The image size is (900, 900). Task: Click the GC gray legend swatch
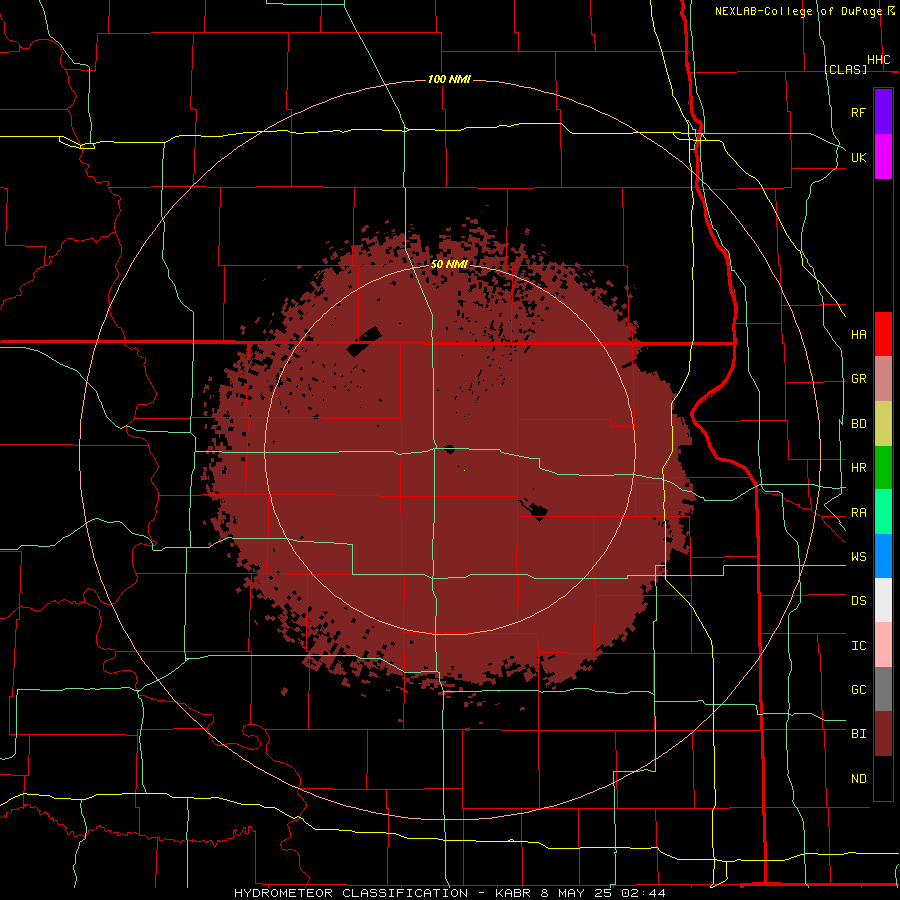(883, 689)
